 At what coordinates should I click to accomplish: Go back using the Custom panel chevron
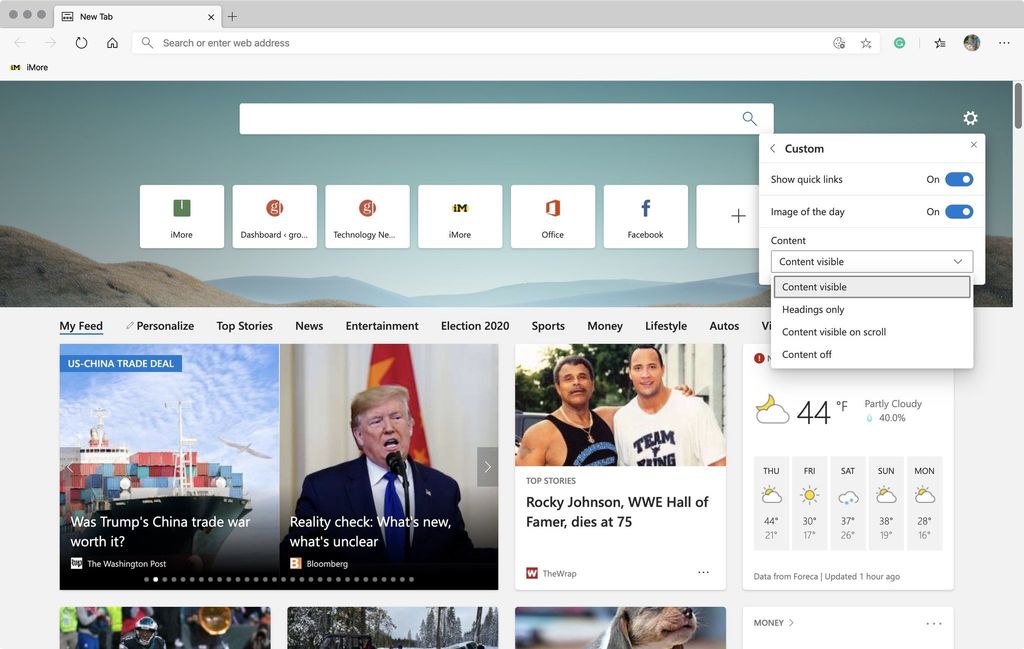[772, 148]
